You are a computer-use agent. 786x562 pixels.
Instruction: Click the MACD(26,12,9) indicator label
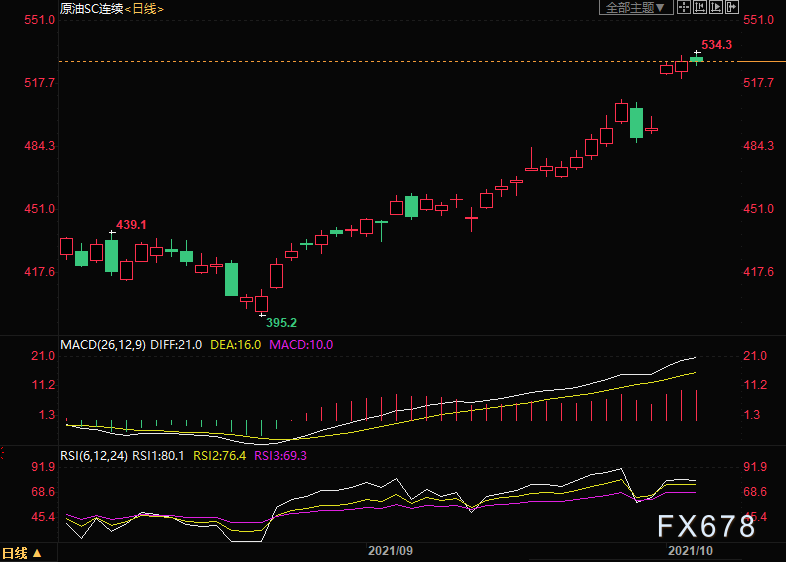[103, 345]
